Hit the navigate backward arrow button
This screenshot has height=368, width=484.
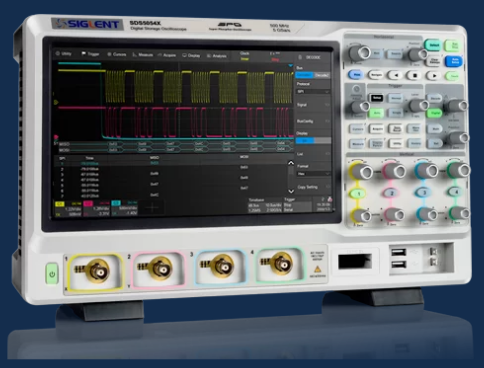tap(396, 75)
